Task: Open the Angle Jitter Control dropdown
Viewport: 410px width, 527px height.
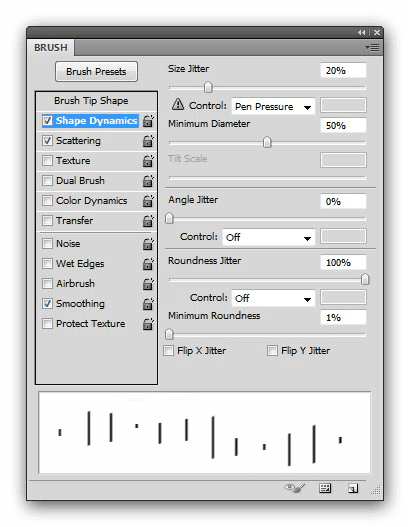Action: click(x=269, y=237)
